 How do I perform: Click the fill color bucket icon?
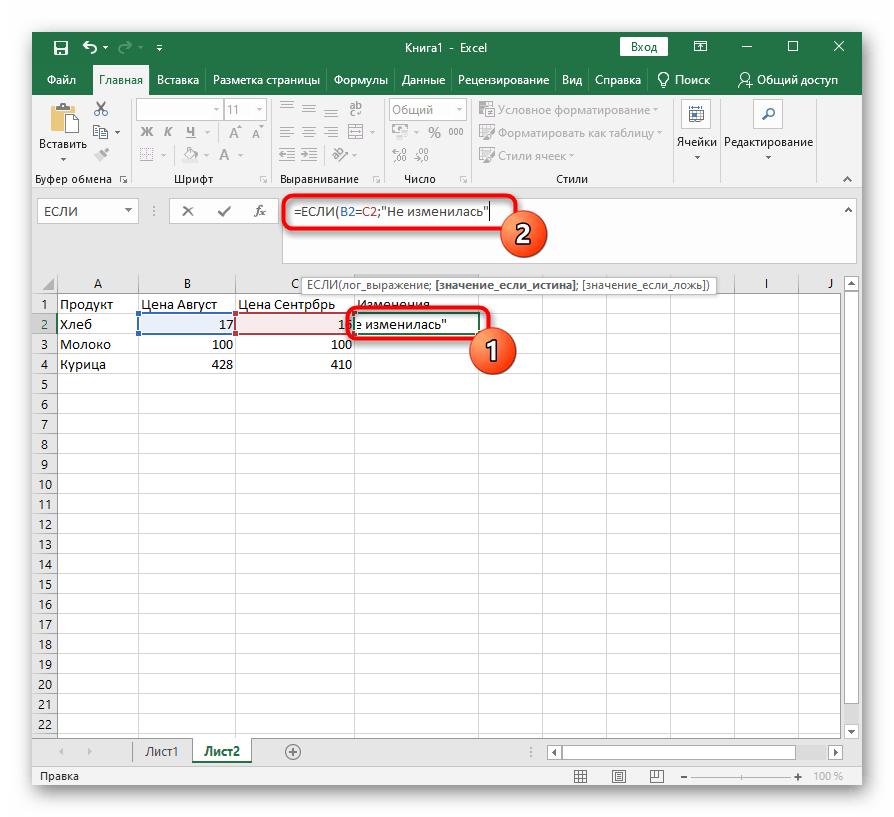pyautogui.click(x=190, y=154)
